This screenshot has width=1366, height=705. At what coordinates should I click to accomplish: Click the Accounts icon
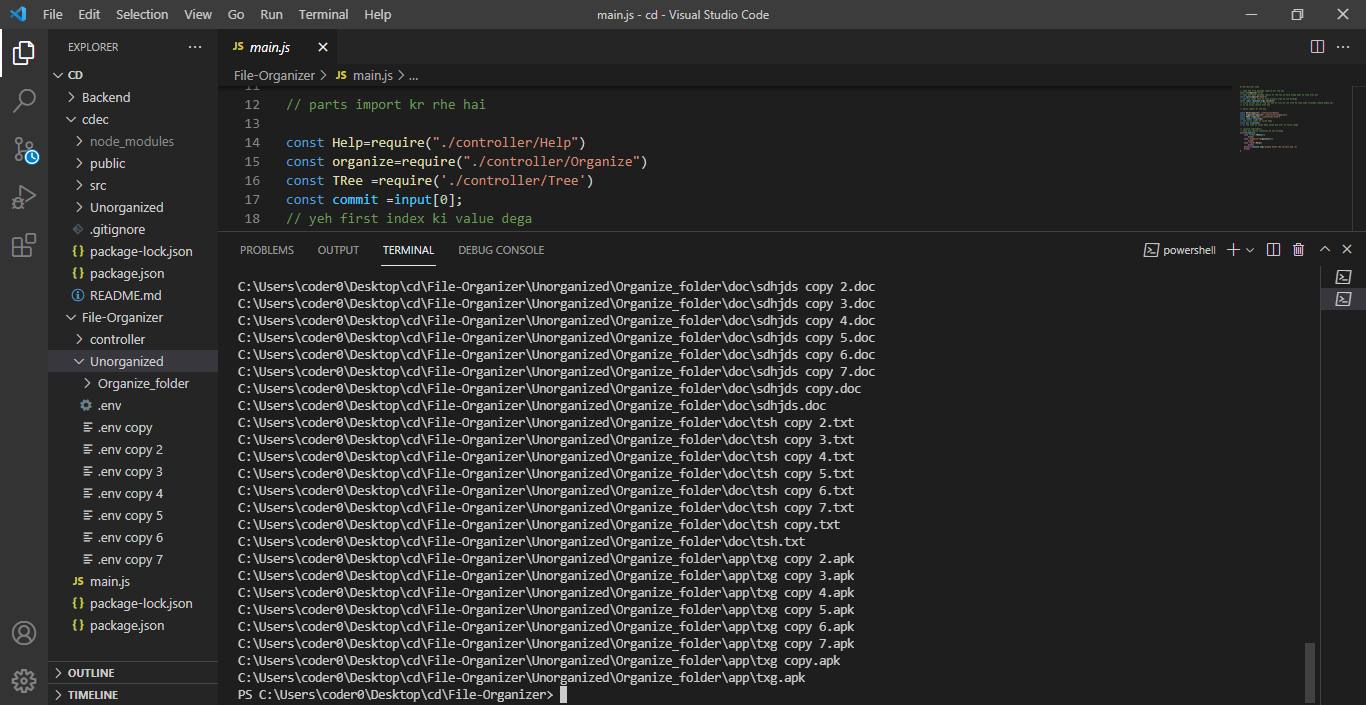(x=23, y=632)
